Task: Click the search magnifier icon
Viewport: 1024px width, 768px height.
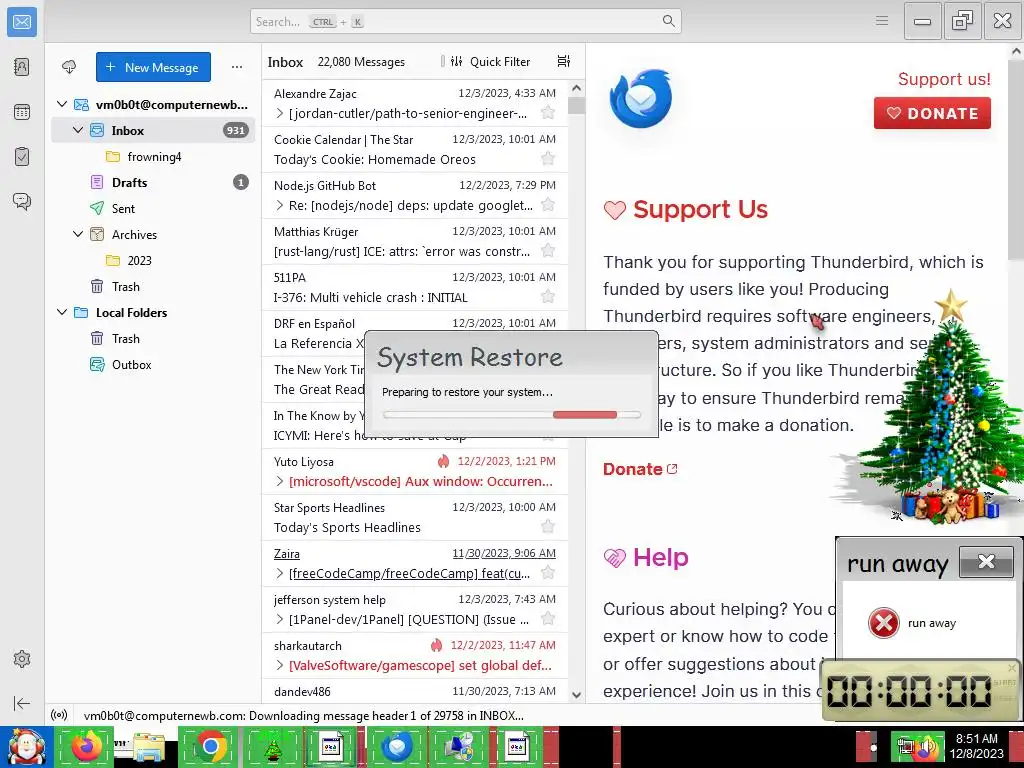Action: click(668, 21)
